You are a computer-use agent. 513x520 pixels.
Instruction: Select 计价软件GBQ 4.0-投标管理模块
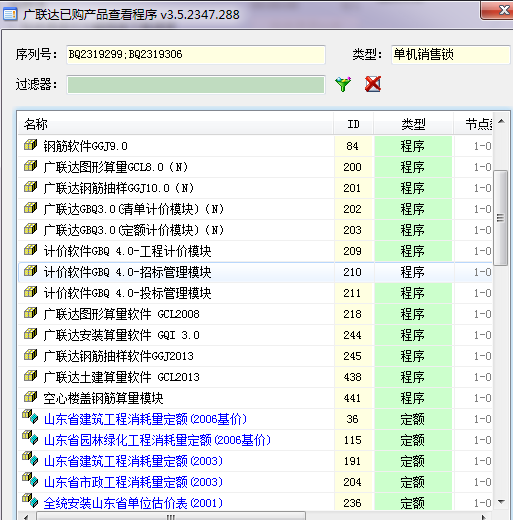(x=255, y=293)
